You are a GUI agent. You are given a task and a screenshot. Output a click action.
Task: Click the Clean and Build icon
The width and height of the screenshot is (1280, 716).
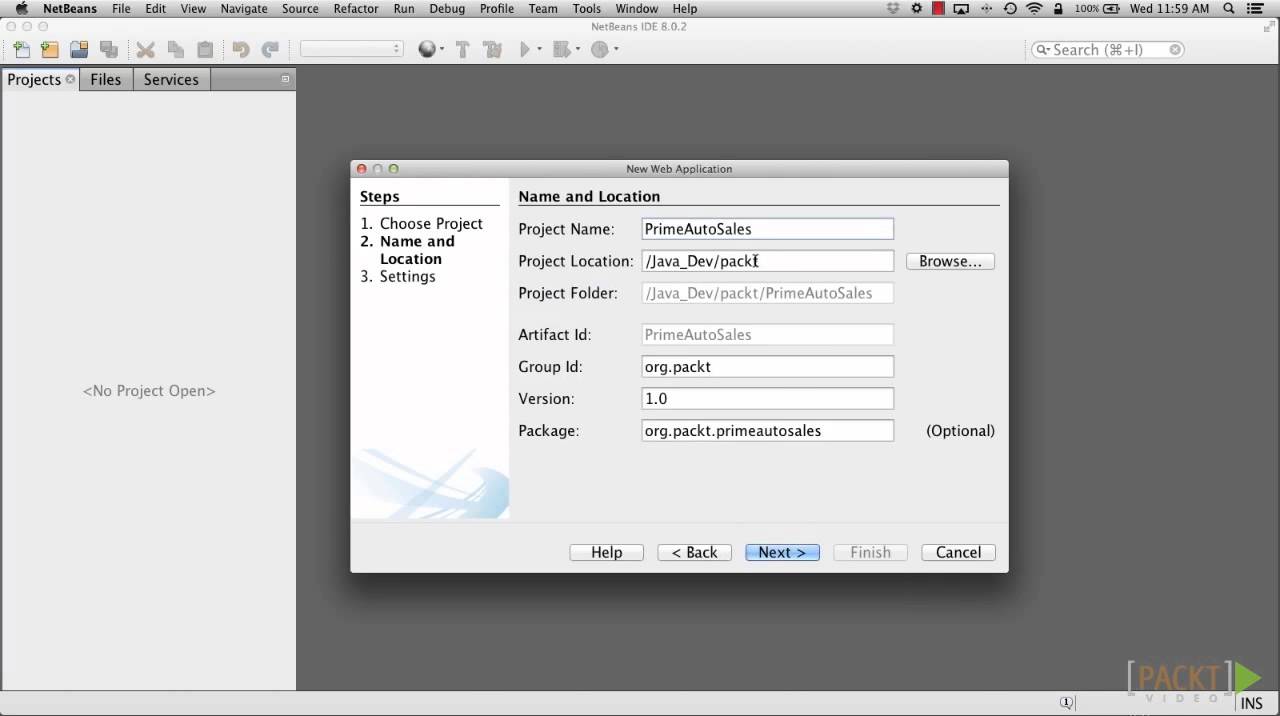(x=492, y=49)
